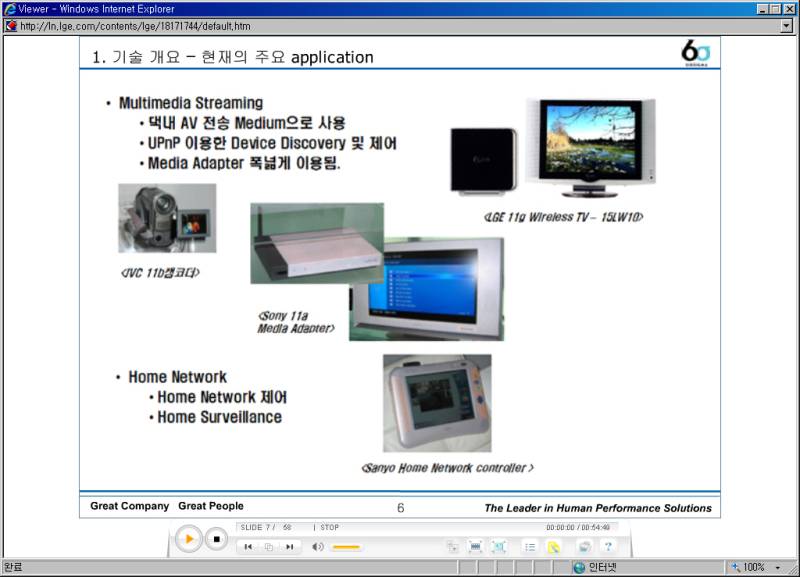
Task: Start slide playback with the orange play button
Action: pos(189,539)
